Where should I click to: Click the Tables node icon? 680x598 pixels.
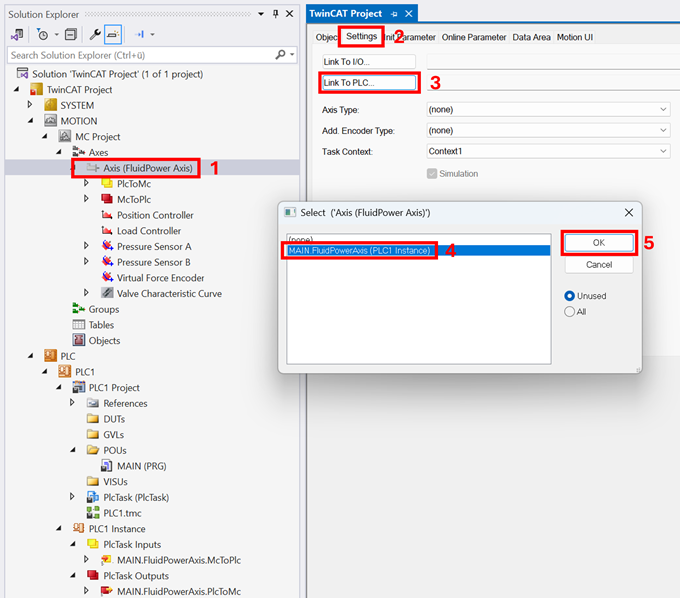(x=78, y=324)
